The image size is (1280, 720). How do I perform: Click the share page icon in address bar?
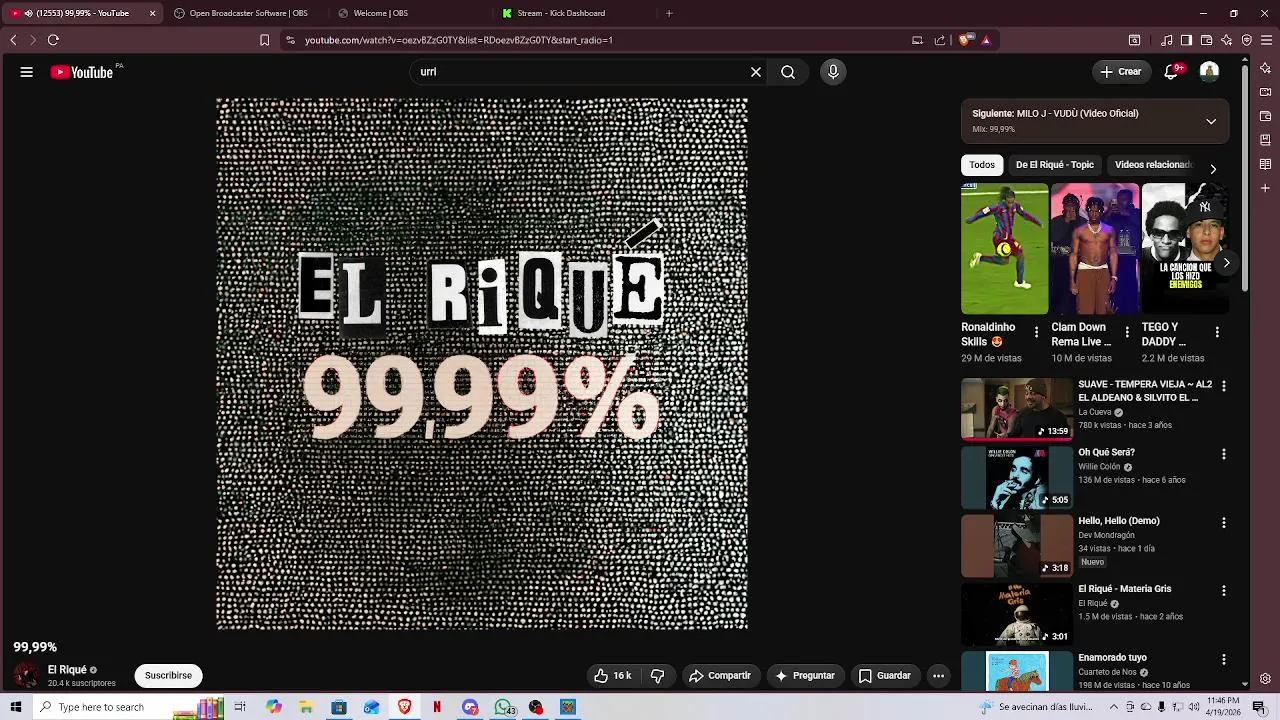click(x=940, y=40)
